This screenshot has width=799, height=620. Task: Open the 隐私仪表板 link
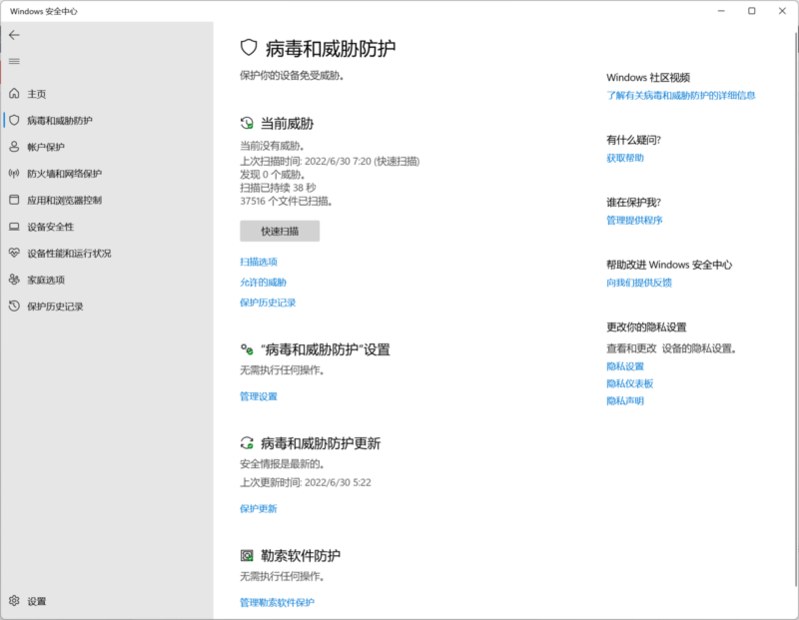pyautogui.click(x=629, y=383)
